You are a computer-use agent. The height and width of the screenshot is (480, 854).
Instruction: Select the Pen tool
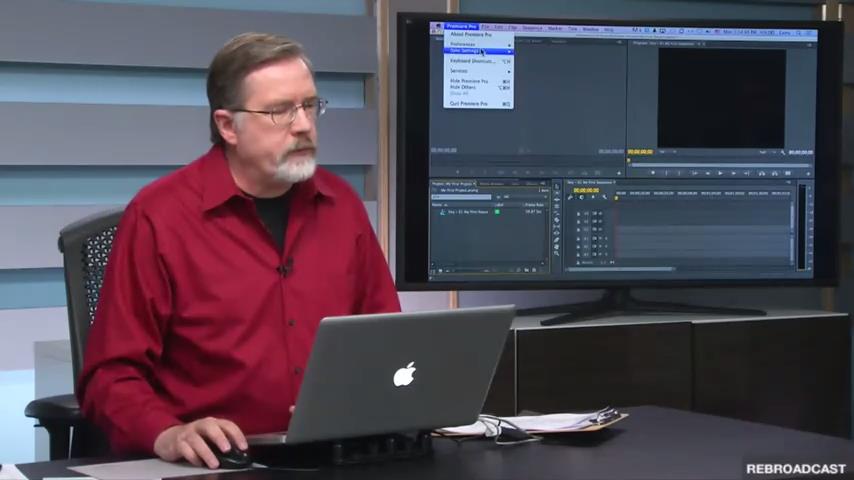[557, 240]
